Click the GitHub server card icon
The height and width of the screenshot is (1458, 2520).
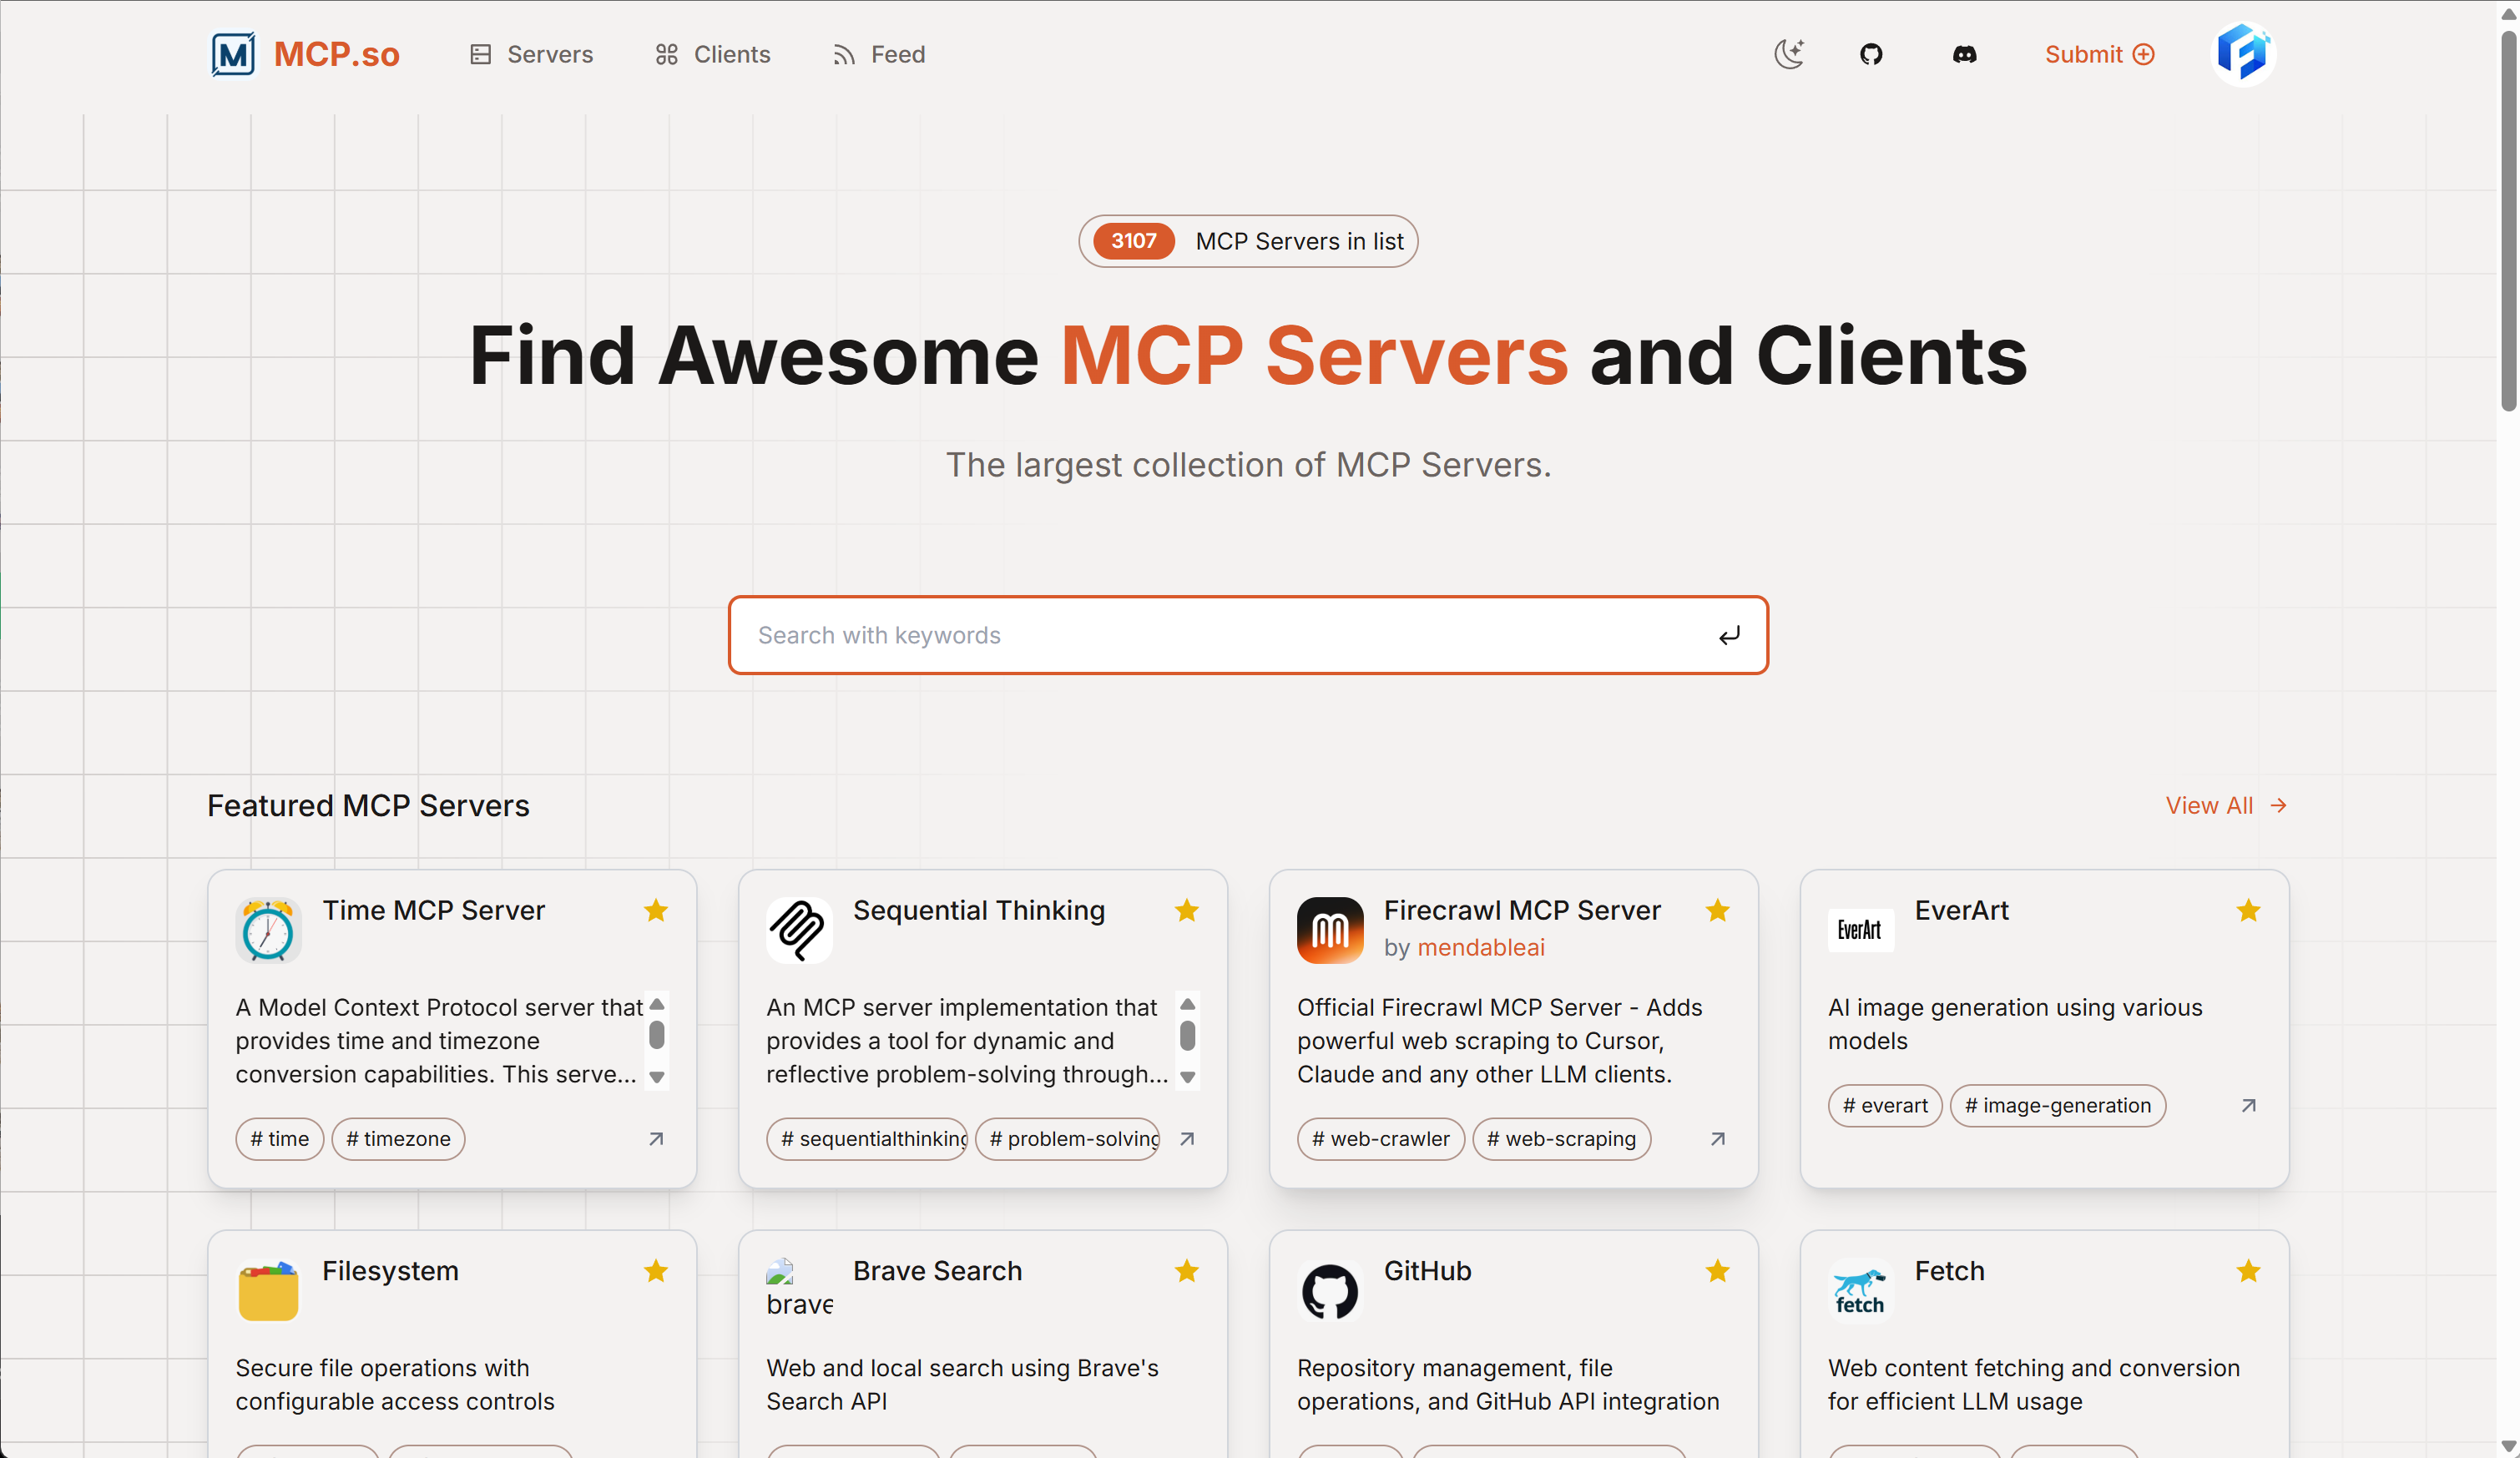point(1330,1291)
